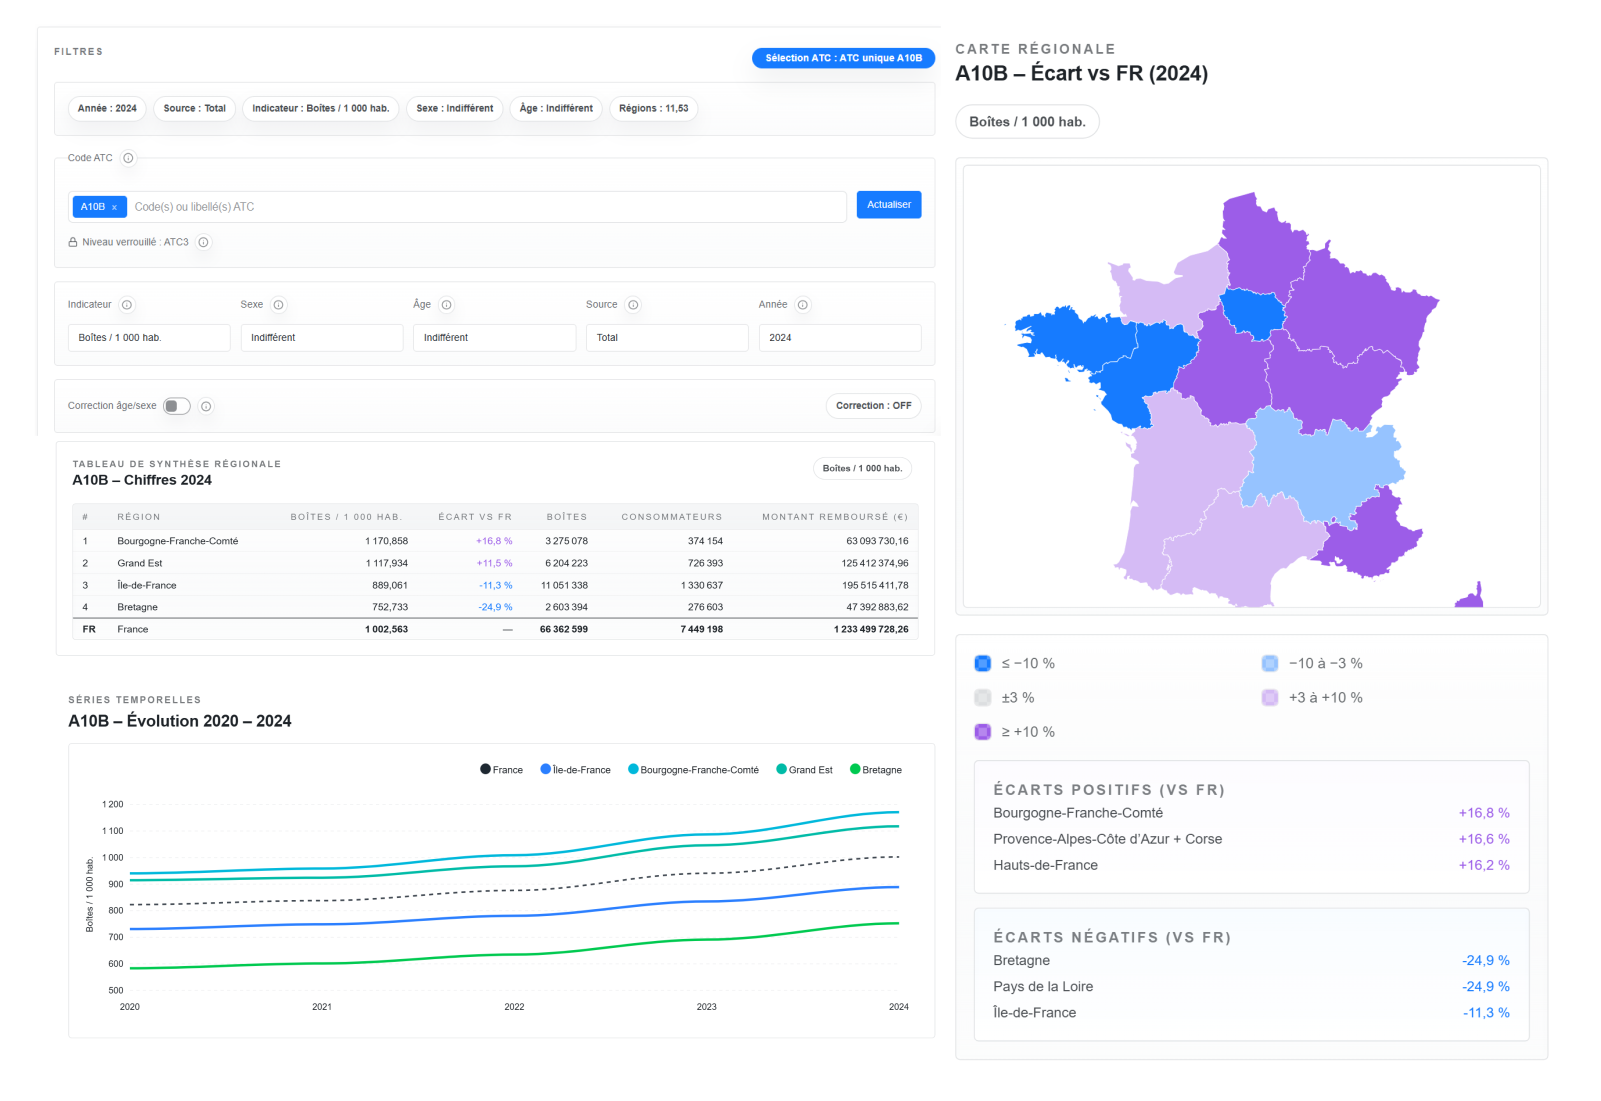The width and height of the screenshot is (1601, 1101).
Task: Open the Sexe dropdown set to Indifférent
Action: point(322,338)
